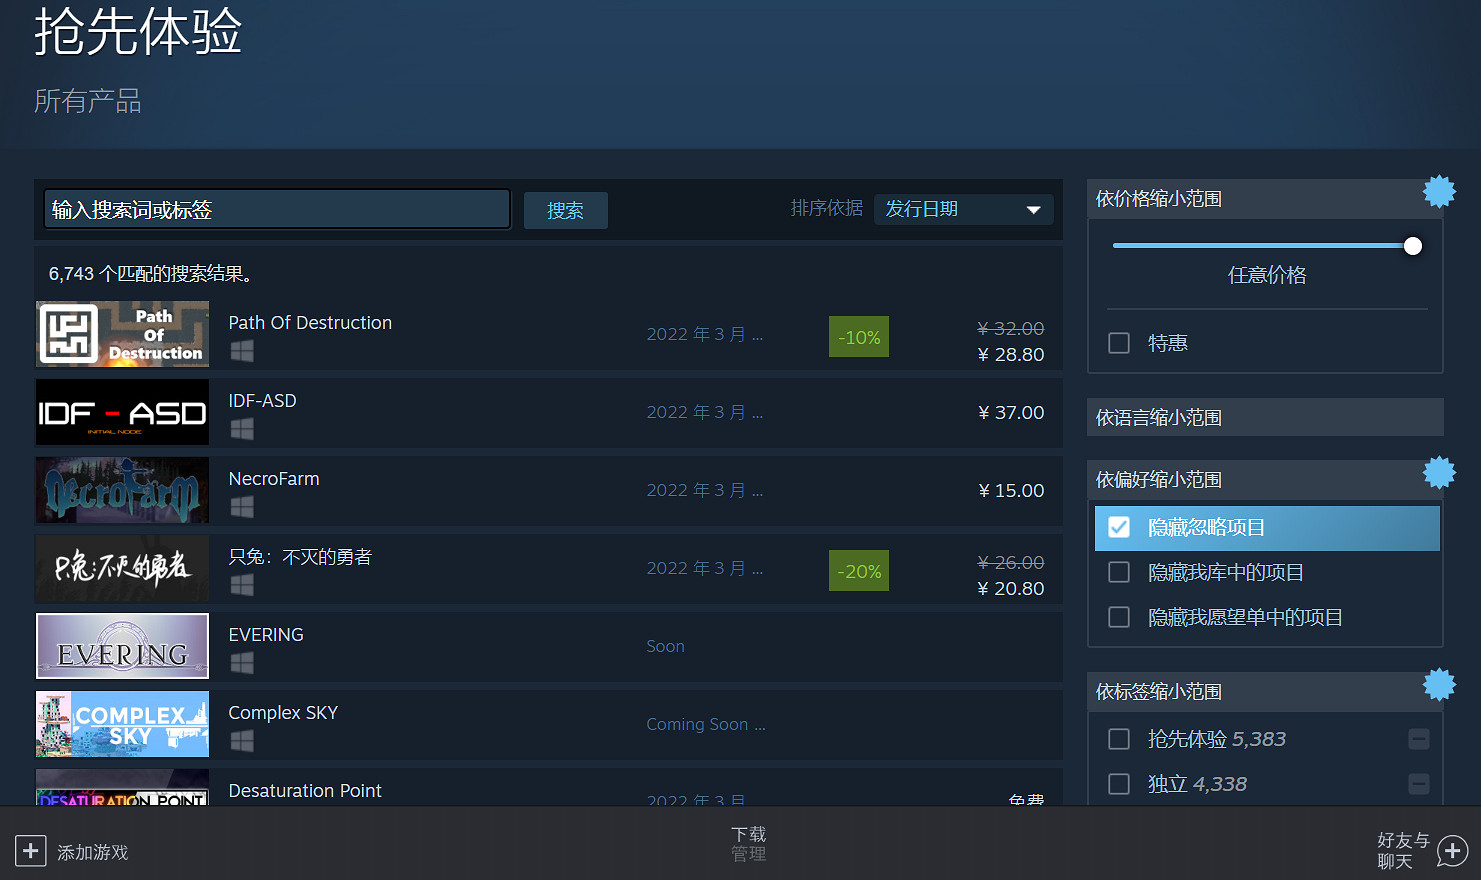Open the Path Of Destruction game listing
Screen dimensions: 1481x880
click(x=310, y=323)
